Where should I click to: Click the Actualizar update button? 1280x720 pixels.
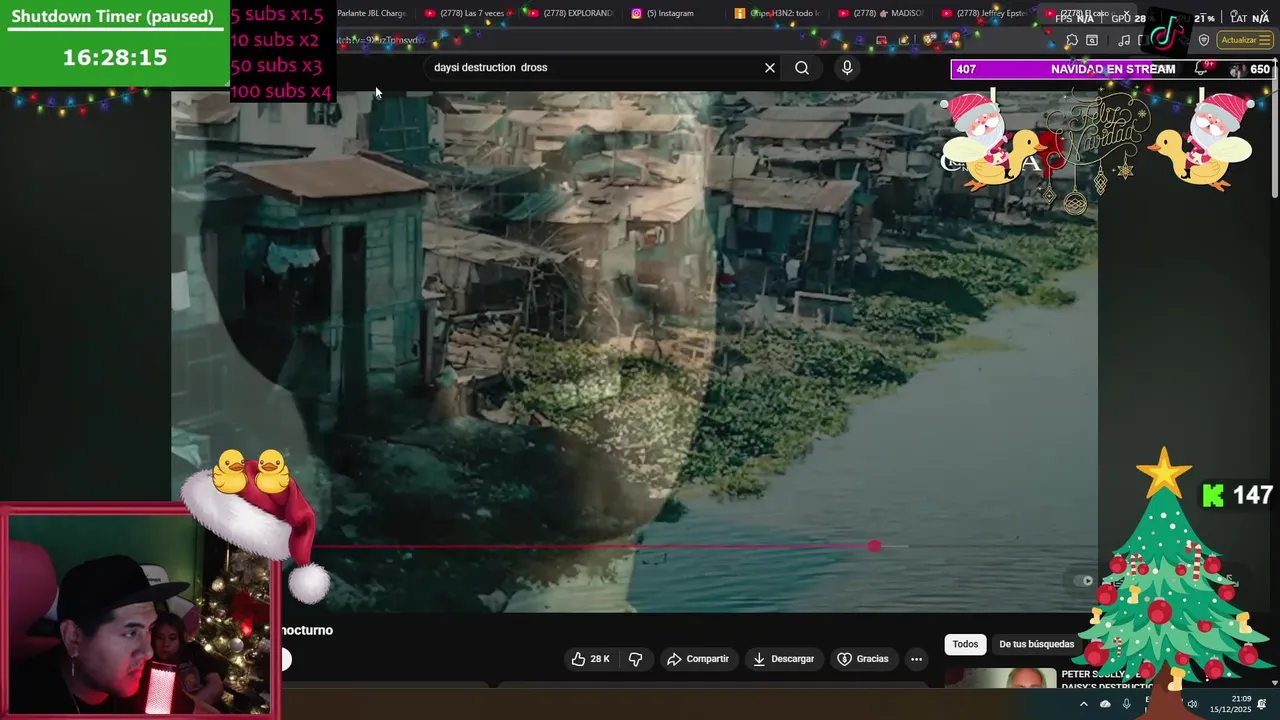point(1244,41)
